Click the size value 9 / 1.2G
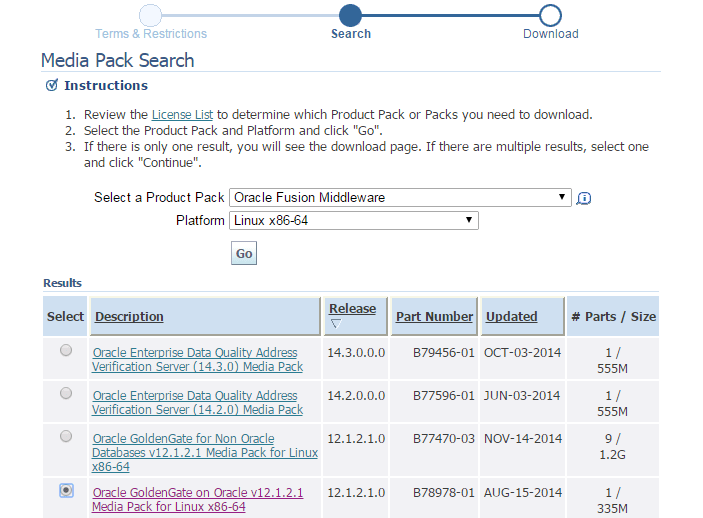 pyautogui.click(x=612, y=447)
